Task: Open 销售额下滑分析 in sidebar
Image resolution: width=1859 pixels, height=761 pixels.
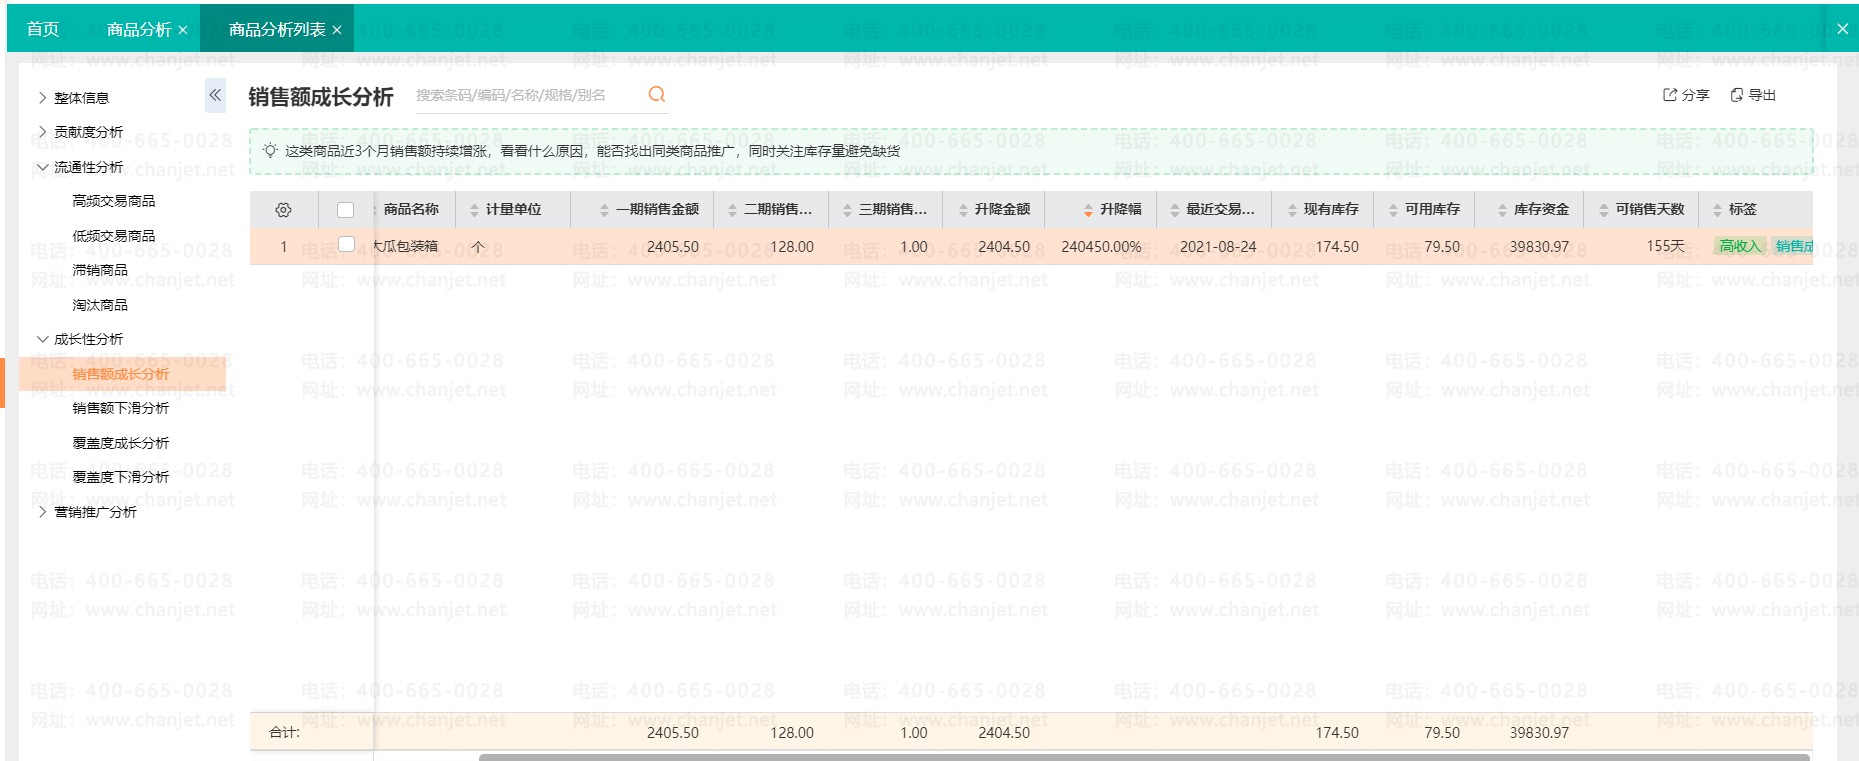Action: coord(120,408)
